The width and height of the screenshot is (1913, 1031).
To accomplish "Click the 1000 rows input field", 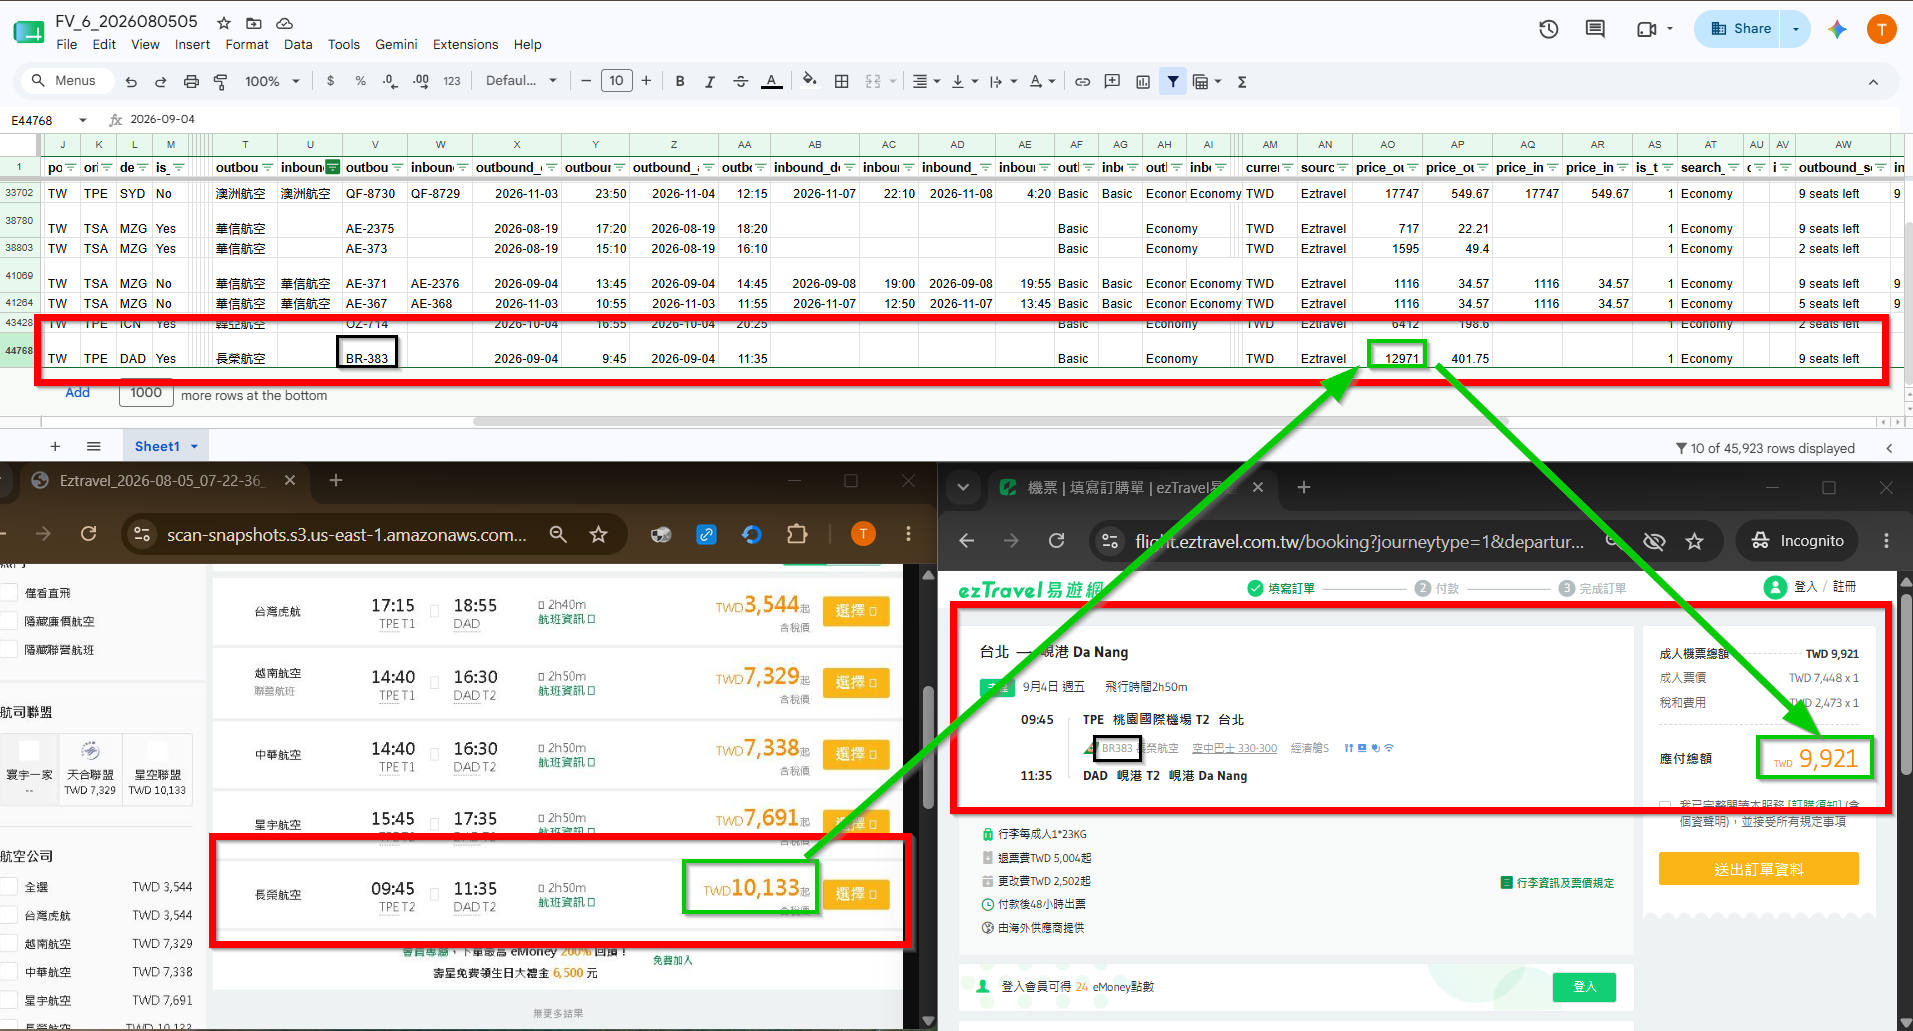I will pos(146,393).
